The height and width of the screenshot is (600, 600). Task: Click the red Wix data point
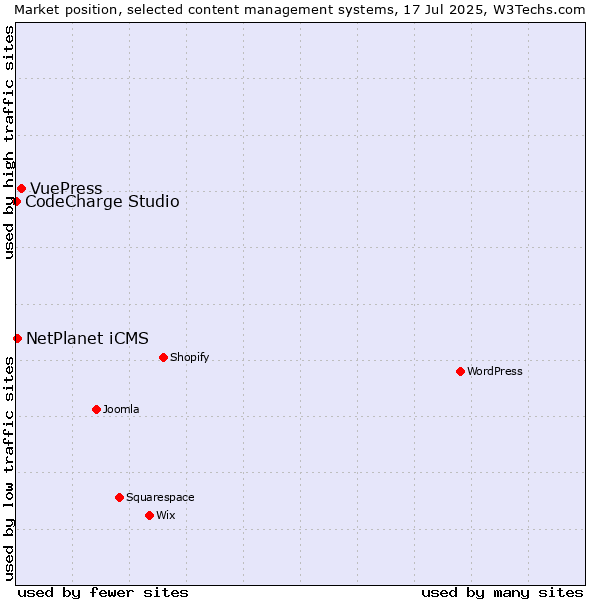pyautogui.click(x=150, y=515)
